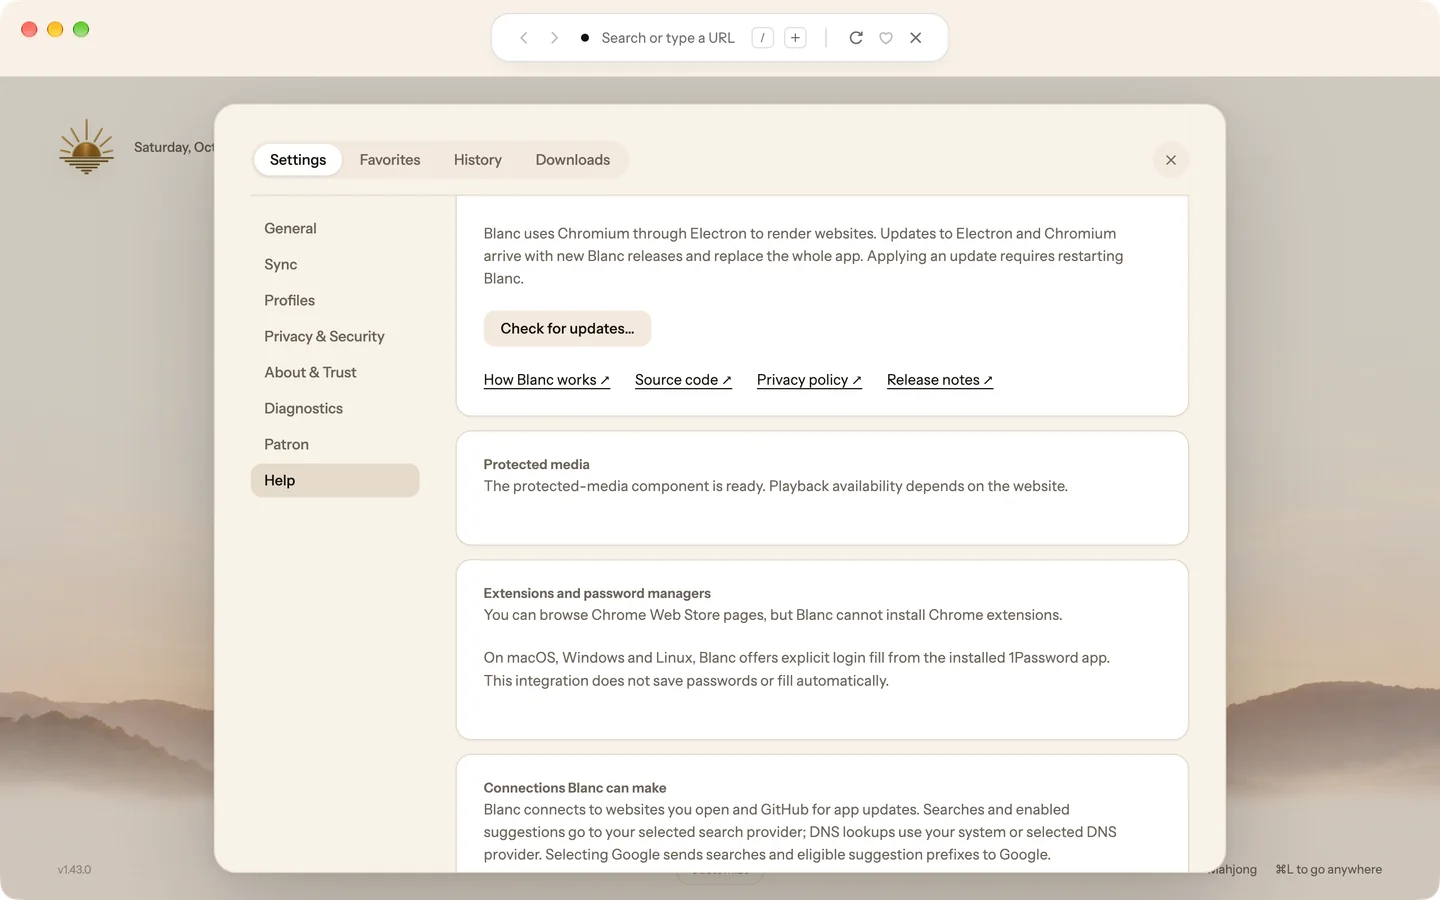Switch to the History tab
Screen dimensions: 1440x900
coord(478,160)
